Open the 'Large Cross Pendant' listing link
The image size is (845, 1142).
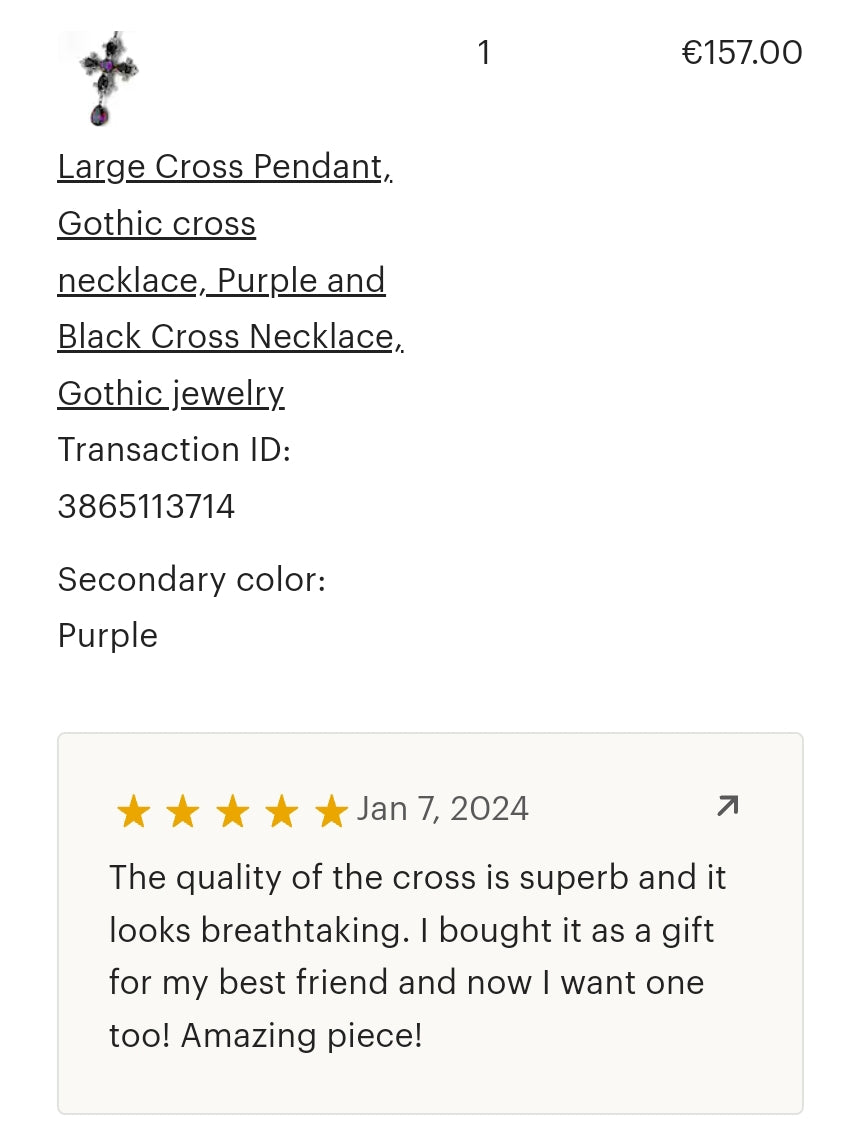(x=224, y=167)
